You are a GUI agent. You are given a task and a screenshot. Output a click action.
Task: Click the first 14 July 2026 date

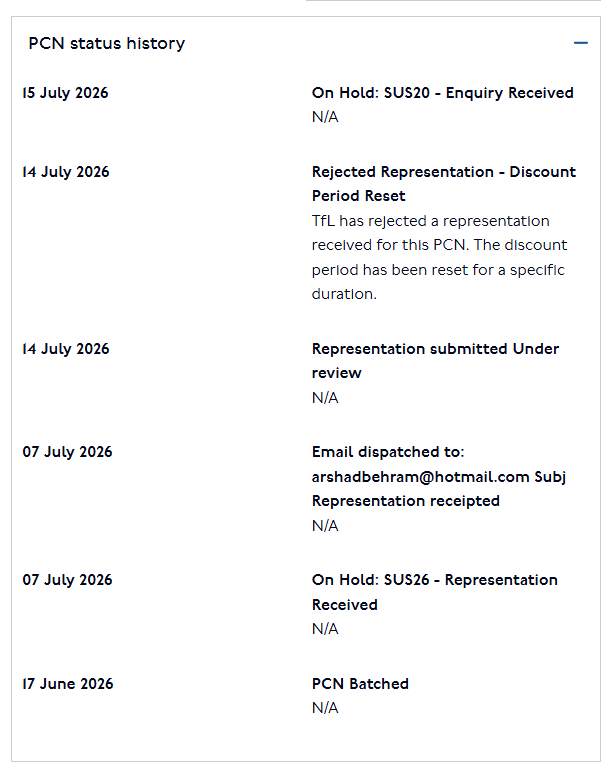(x=66, y=172)
